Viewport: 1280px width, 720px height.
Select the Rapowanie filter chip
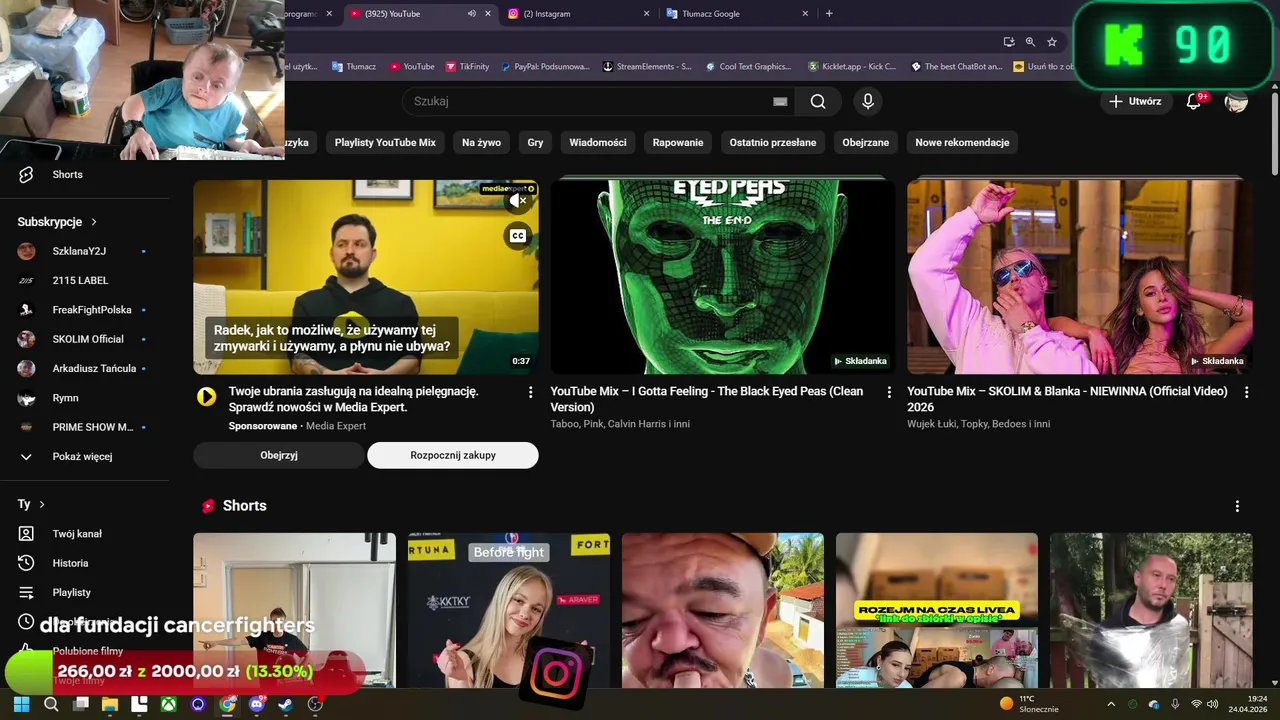(678, 142)
